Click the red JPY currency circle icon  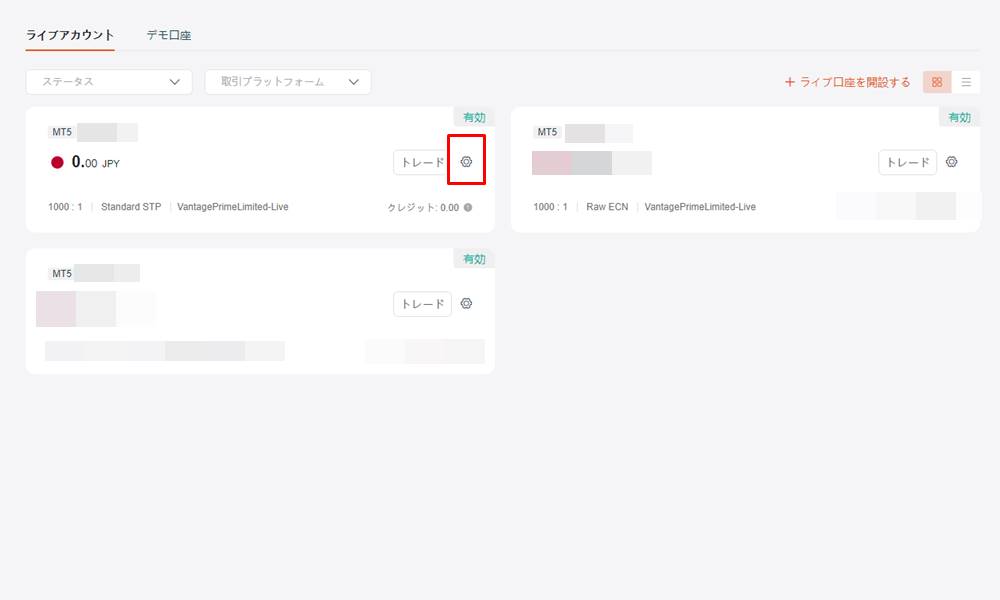coord(57,162)
